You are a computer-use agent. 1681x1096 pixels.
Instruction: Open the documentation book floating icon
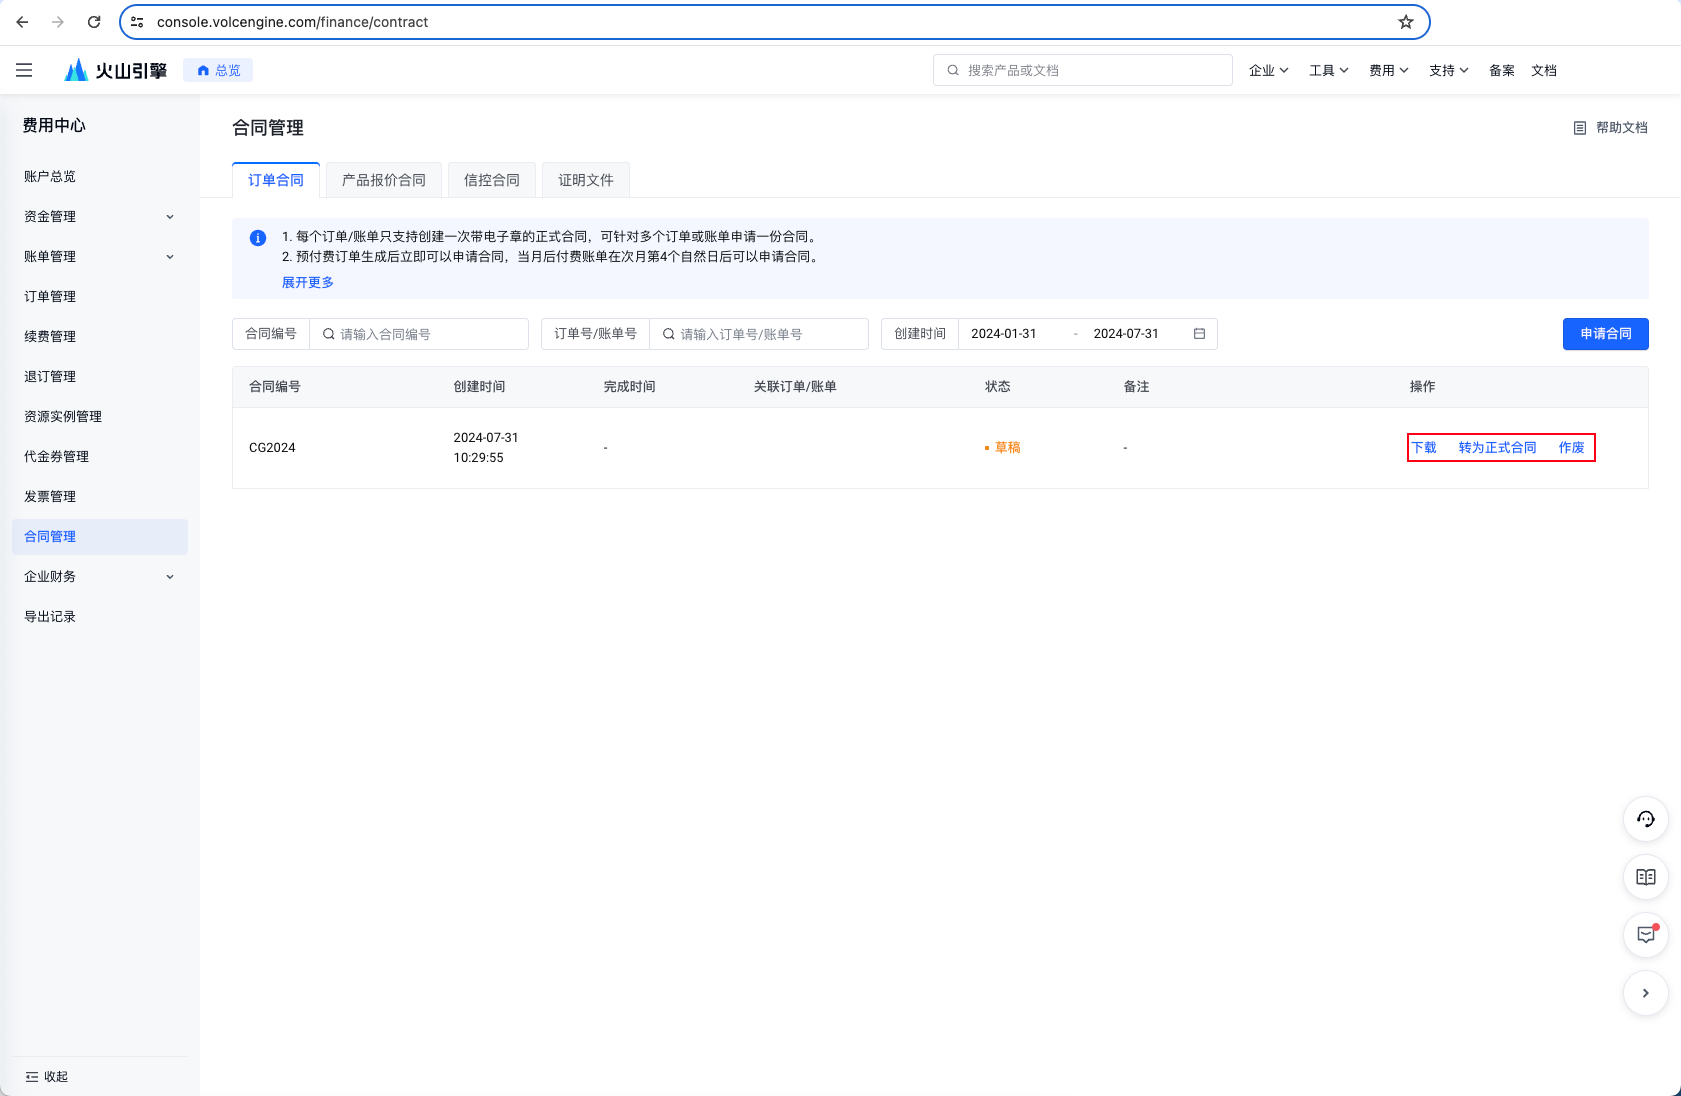(x=1645, y=877)
